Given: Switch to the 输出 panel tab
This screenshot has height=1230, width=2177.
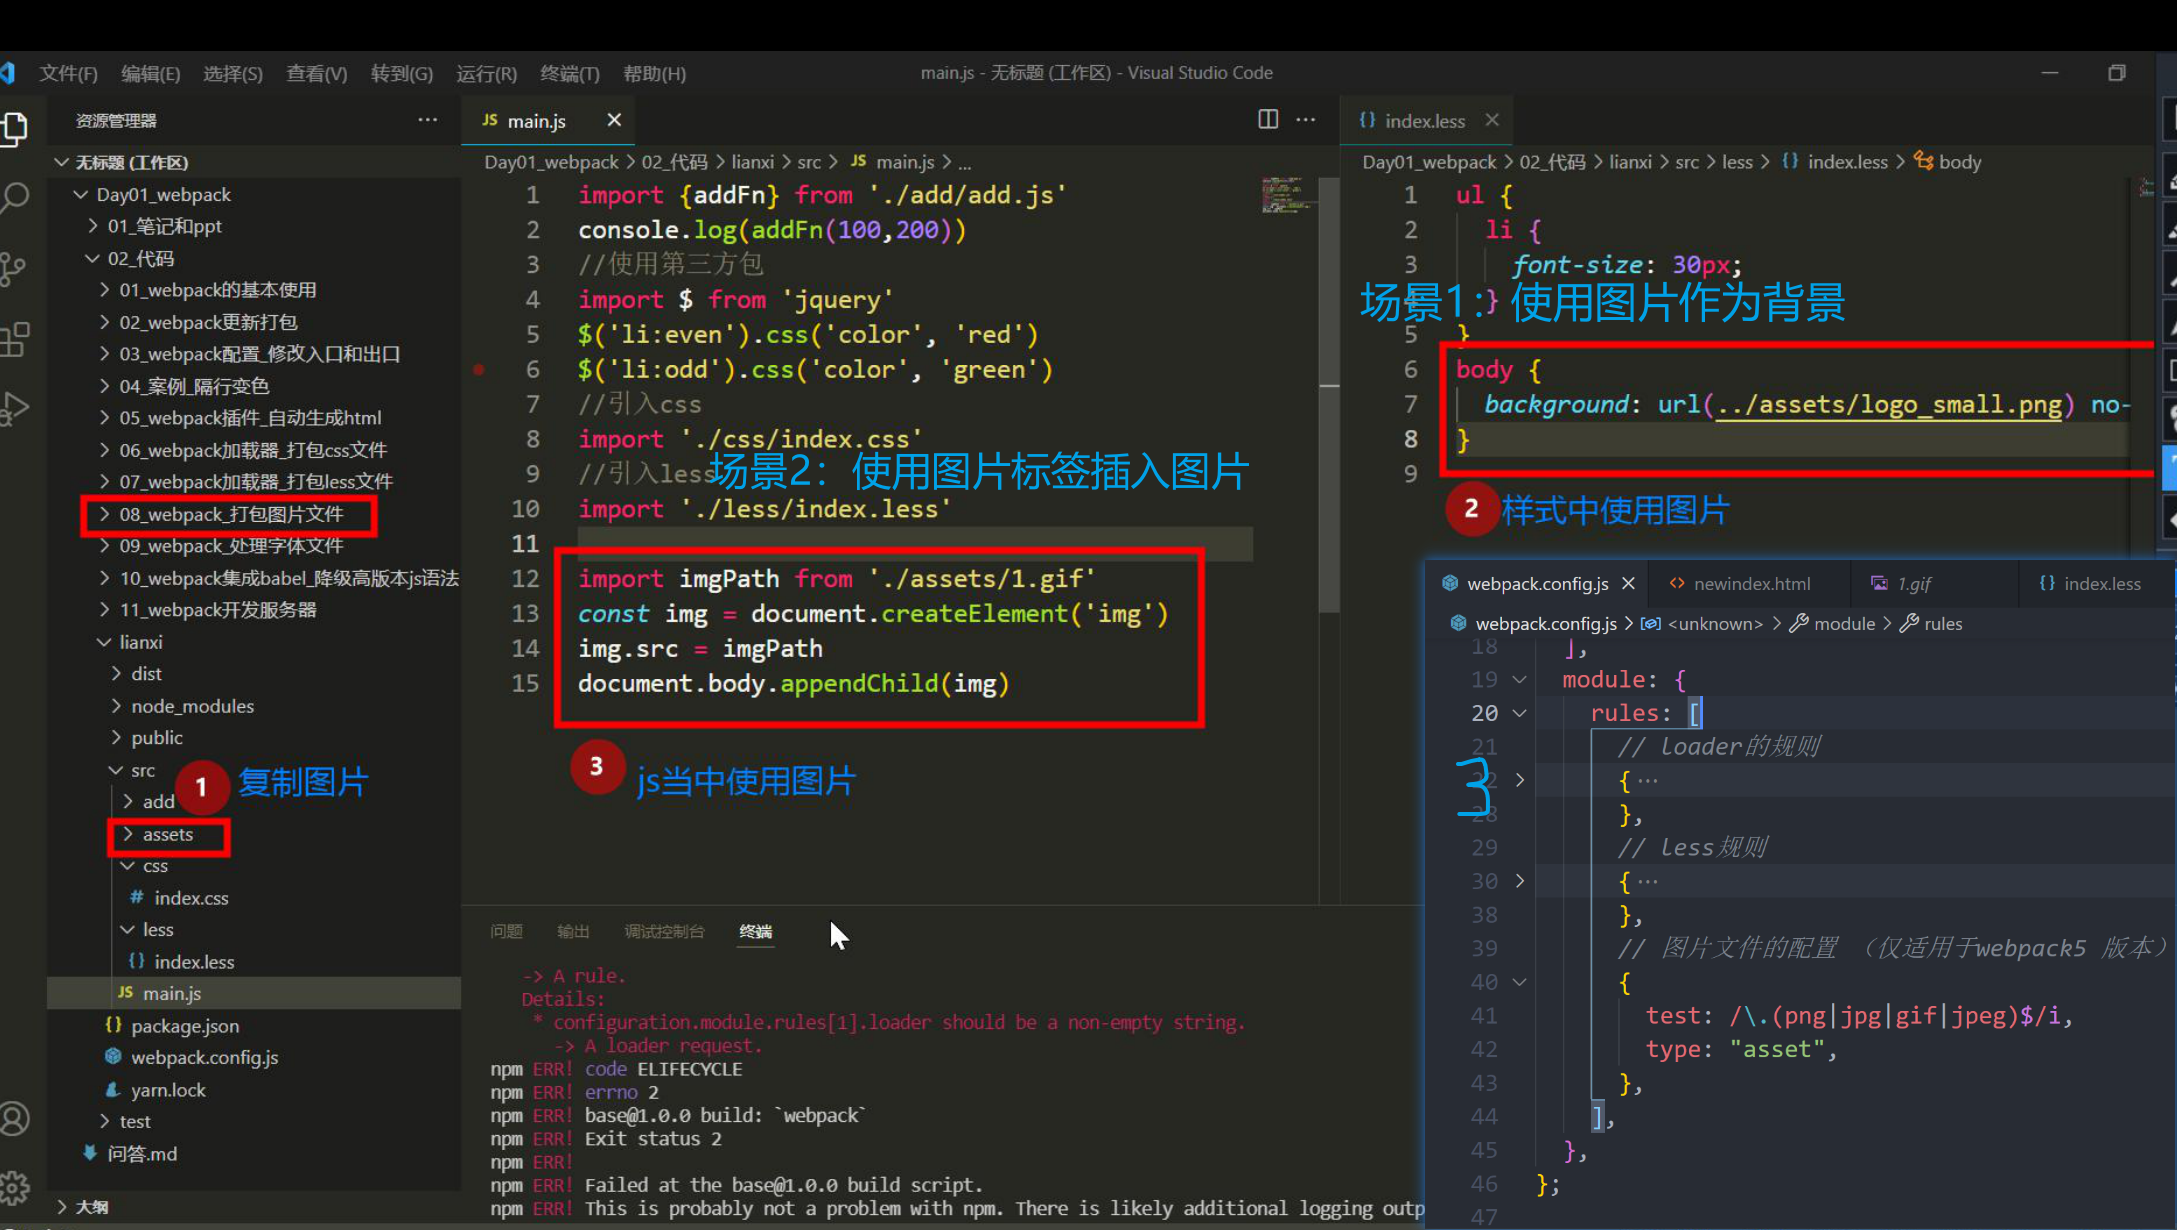Looking at the screenshot, I should tap(573, 931).
